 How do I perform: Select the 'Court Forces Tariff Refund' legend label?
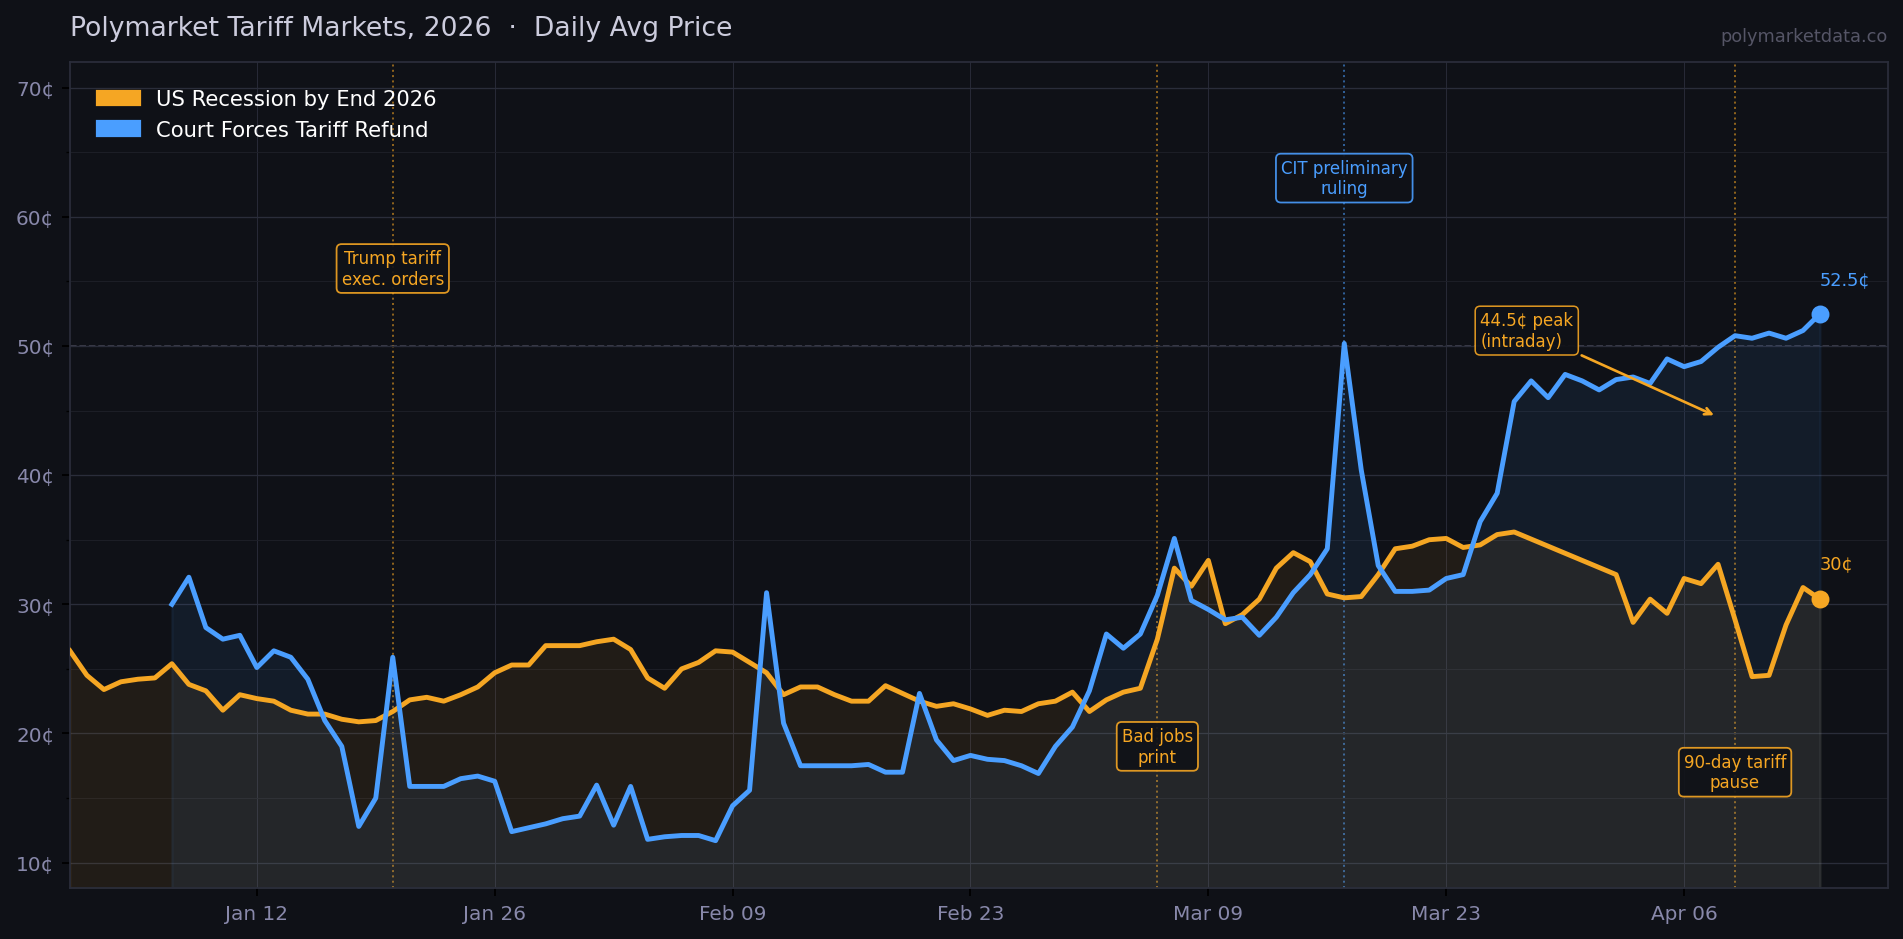pos(291,130)
